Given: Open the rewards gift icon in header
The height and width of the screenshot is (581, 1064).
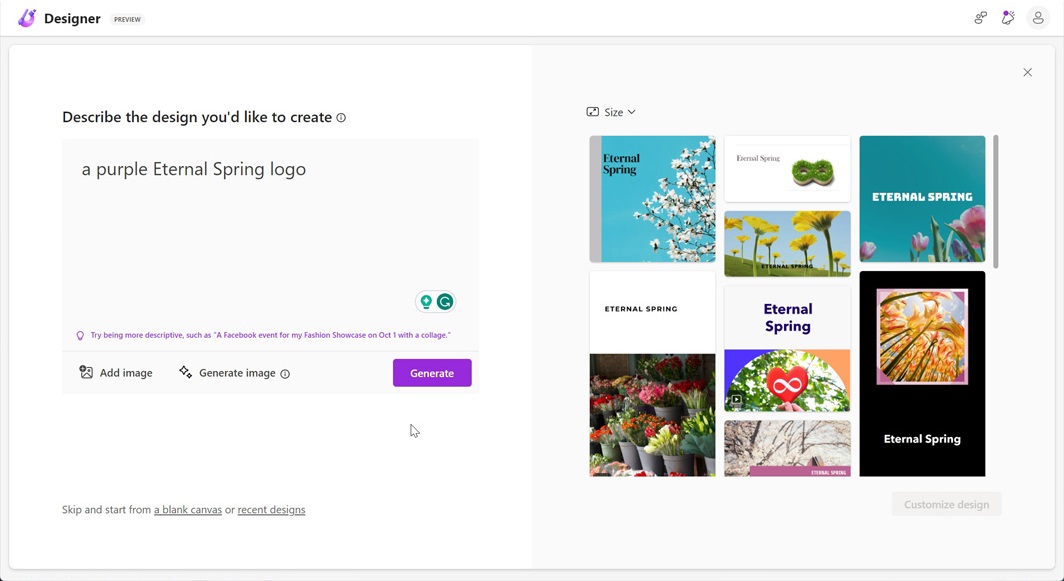Looking at the screenshot, I should point(1008,18).
